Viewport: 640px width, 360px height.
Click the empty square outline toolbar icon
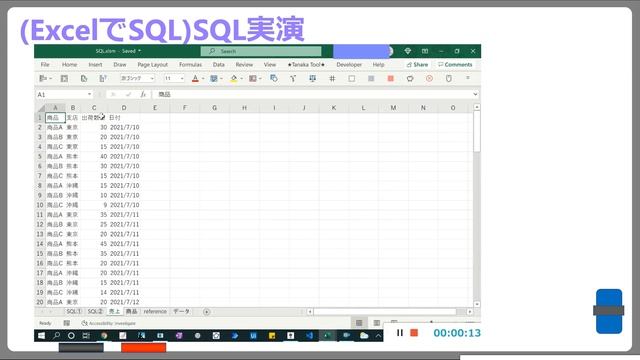(x=351, y=78)
